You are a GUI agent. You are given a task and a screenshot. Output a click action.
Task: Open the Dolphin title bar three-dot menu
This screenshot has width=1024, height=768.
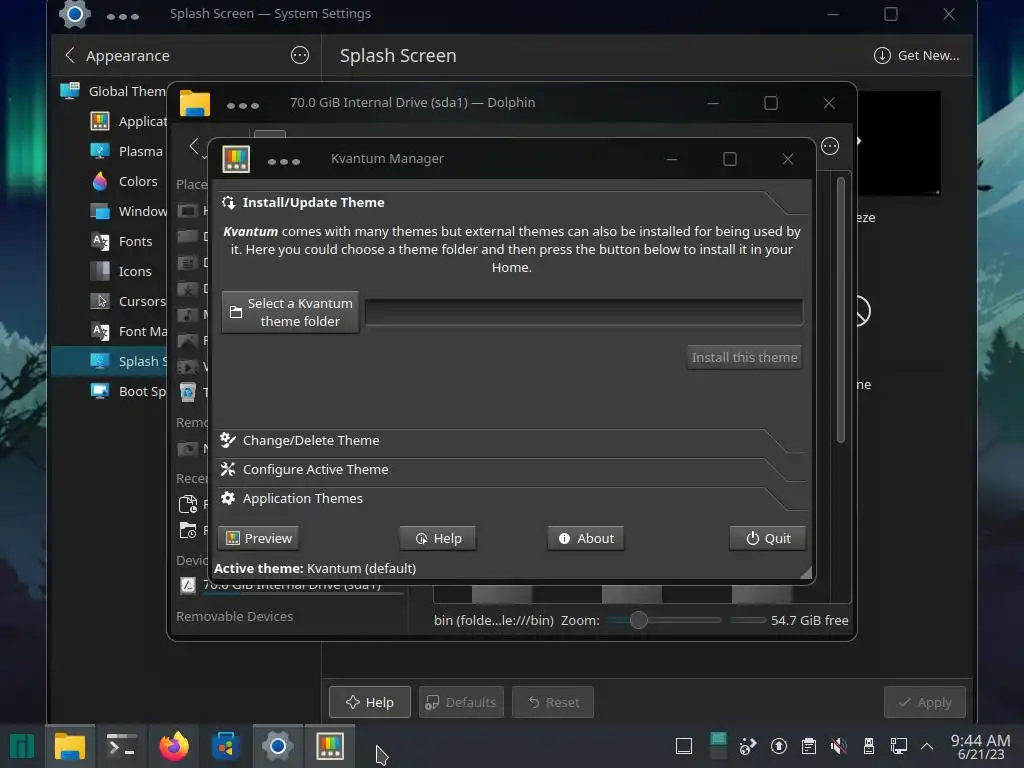(x=243, y=105)
